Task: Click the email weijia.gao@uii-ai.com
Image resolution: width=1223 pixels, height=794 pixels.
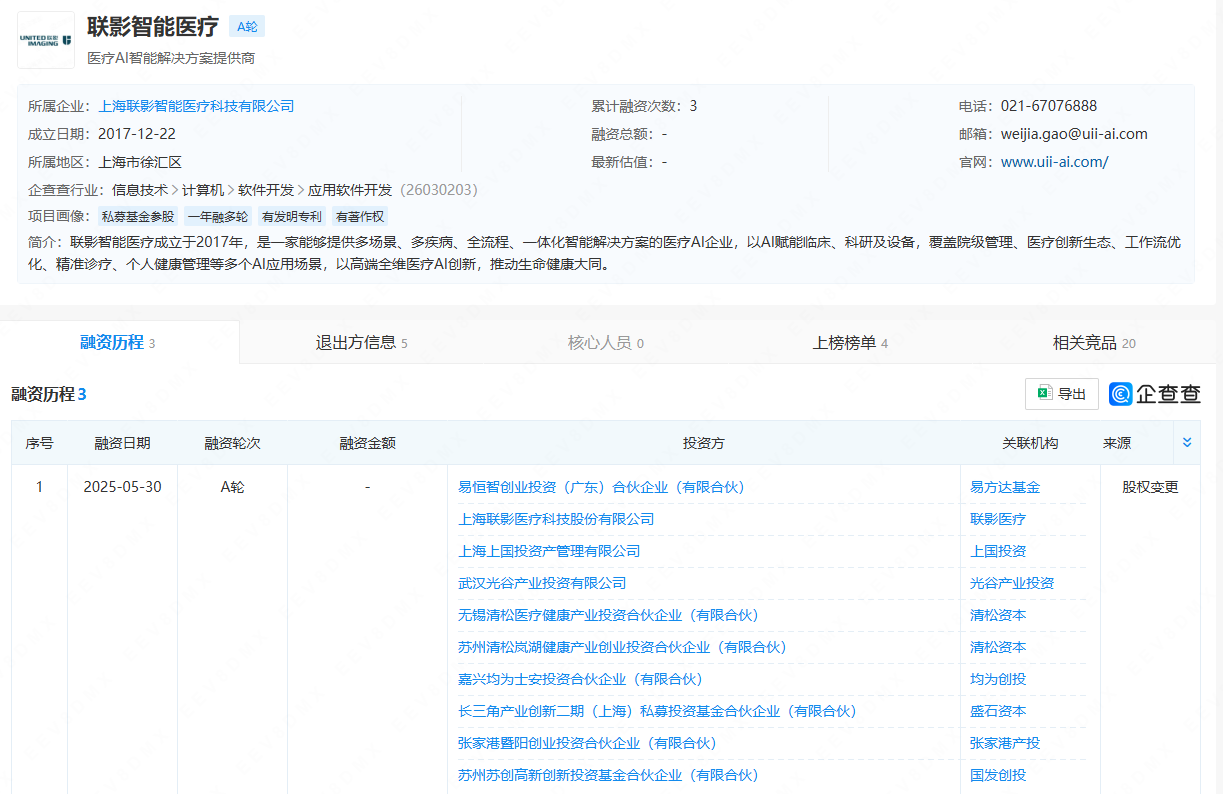Action: click(1074, 134)
